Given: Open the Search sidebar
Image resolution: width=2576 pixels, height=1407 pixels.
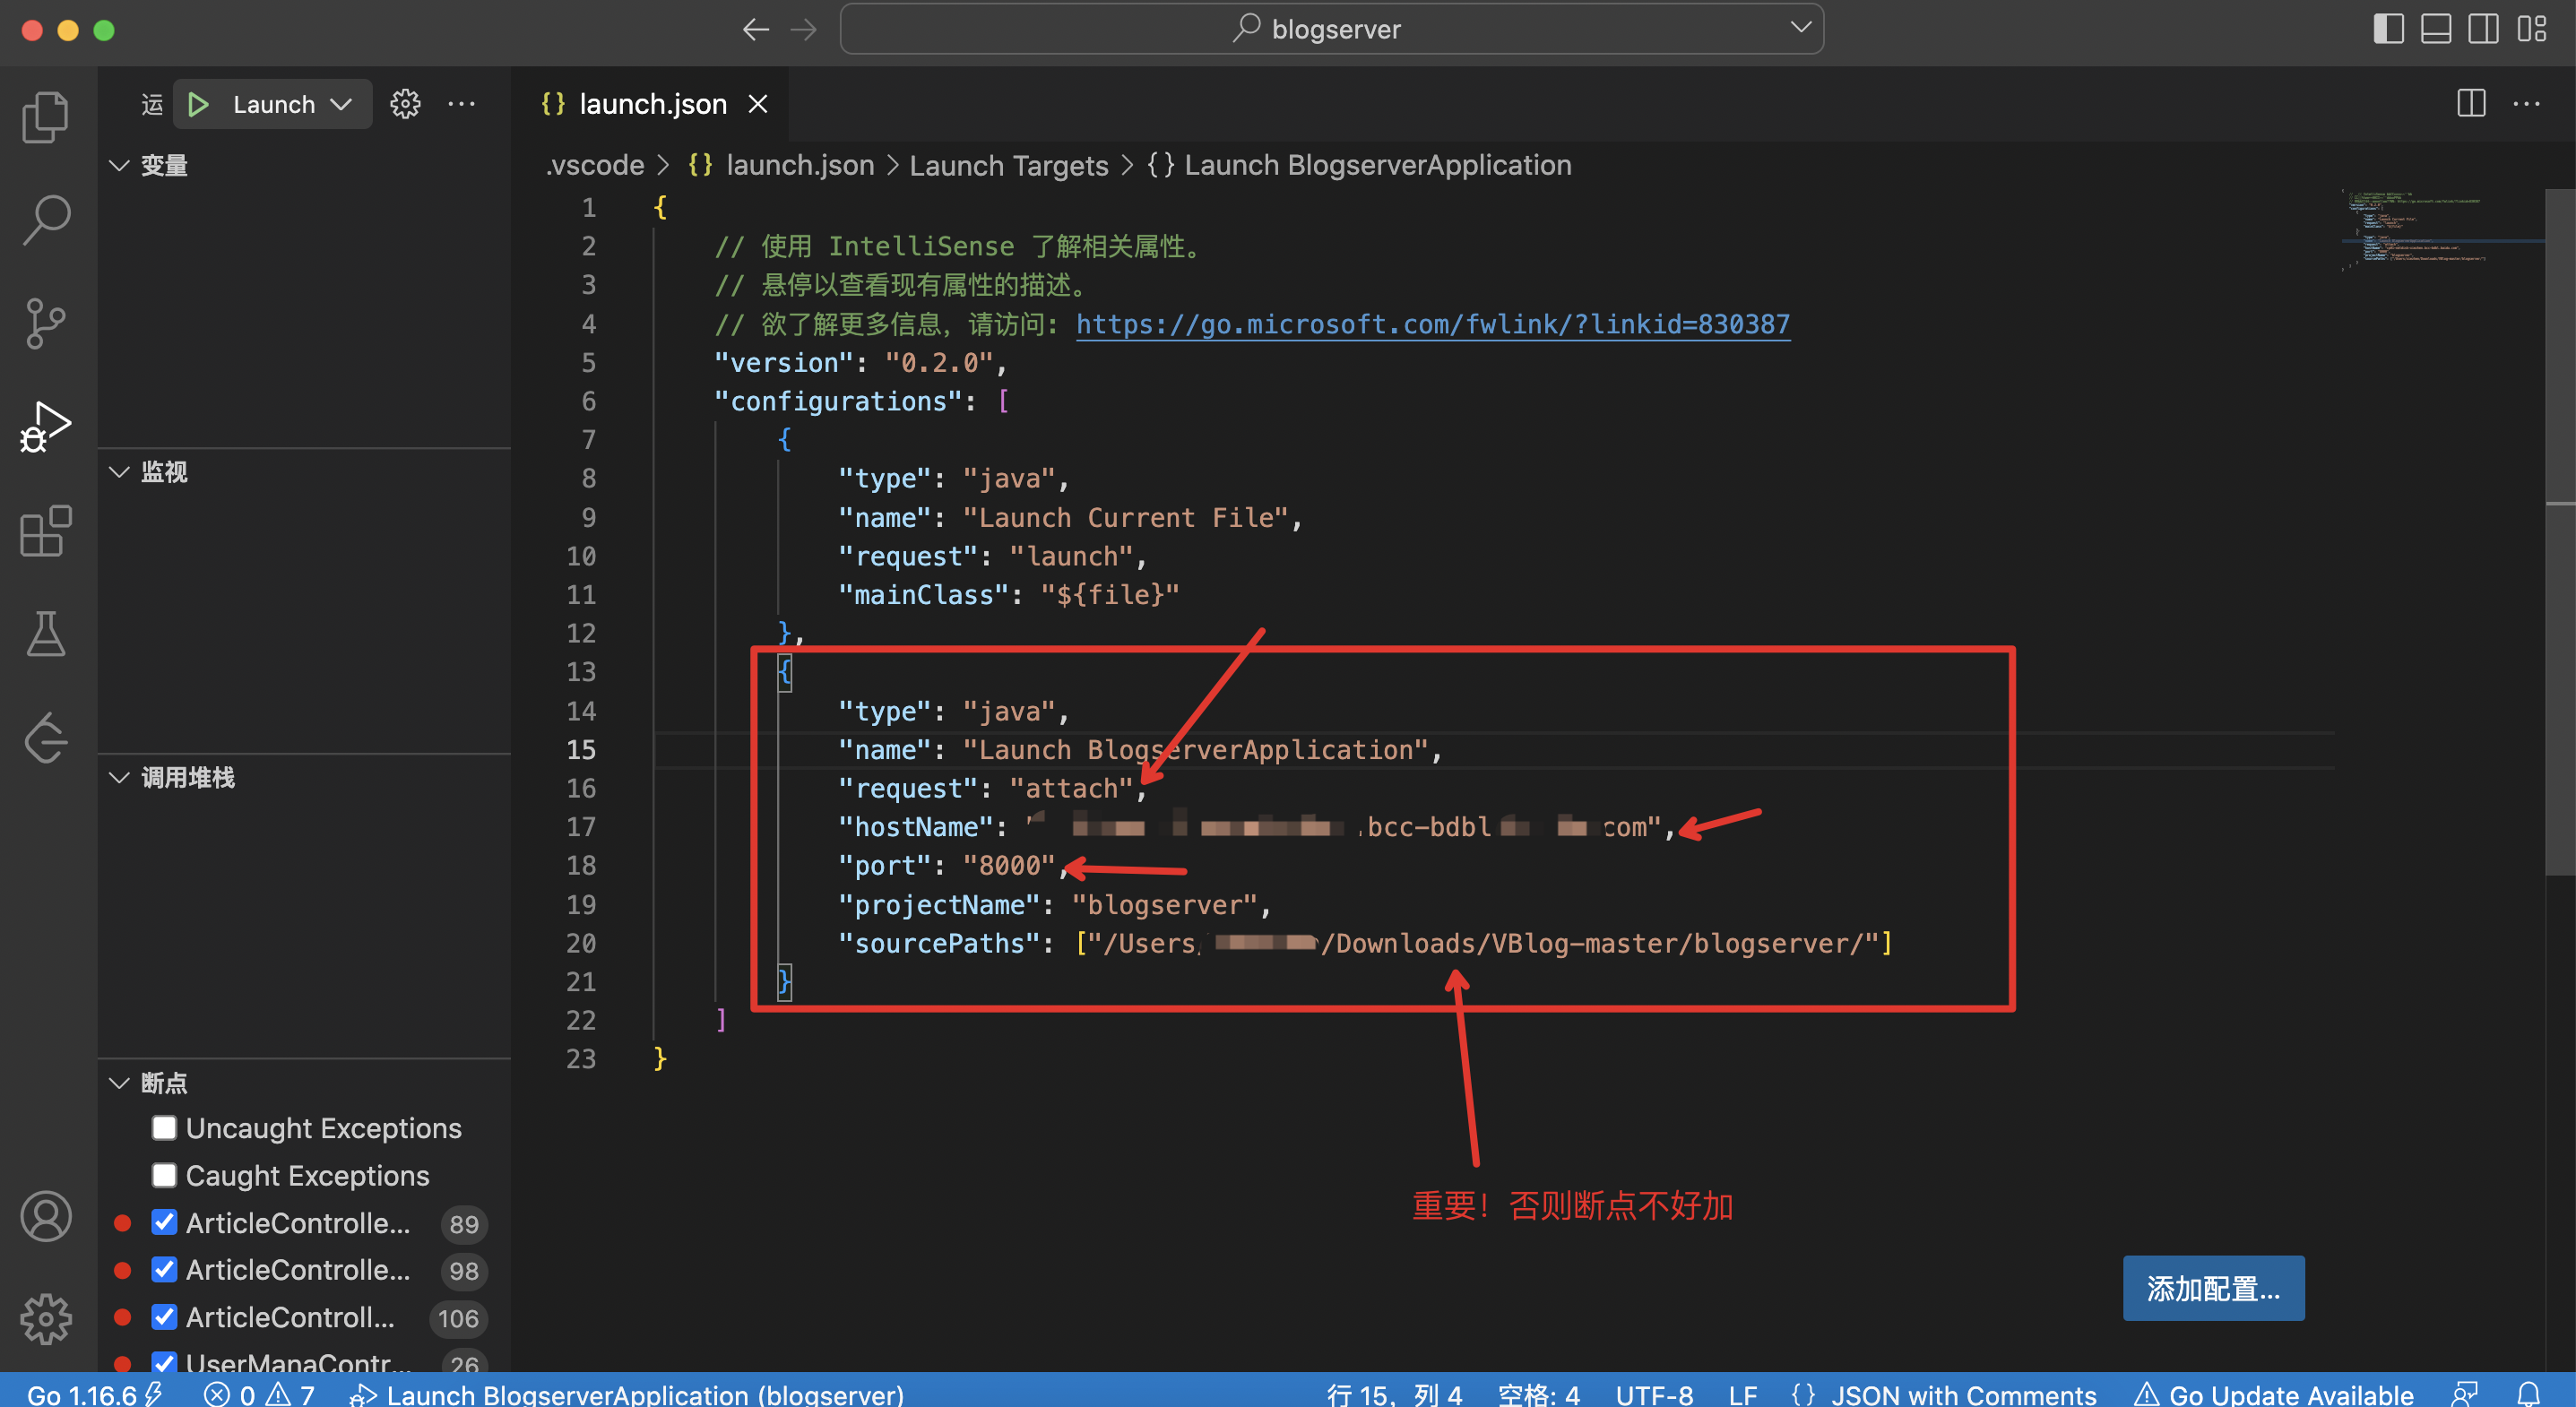Looking at the screenshot, I should pyautogui.click(x=45, y=219).
